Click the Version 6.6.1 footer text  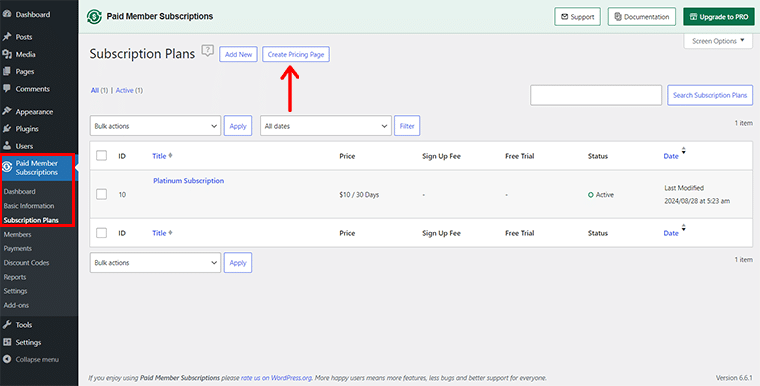[x=734, y=378]
